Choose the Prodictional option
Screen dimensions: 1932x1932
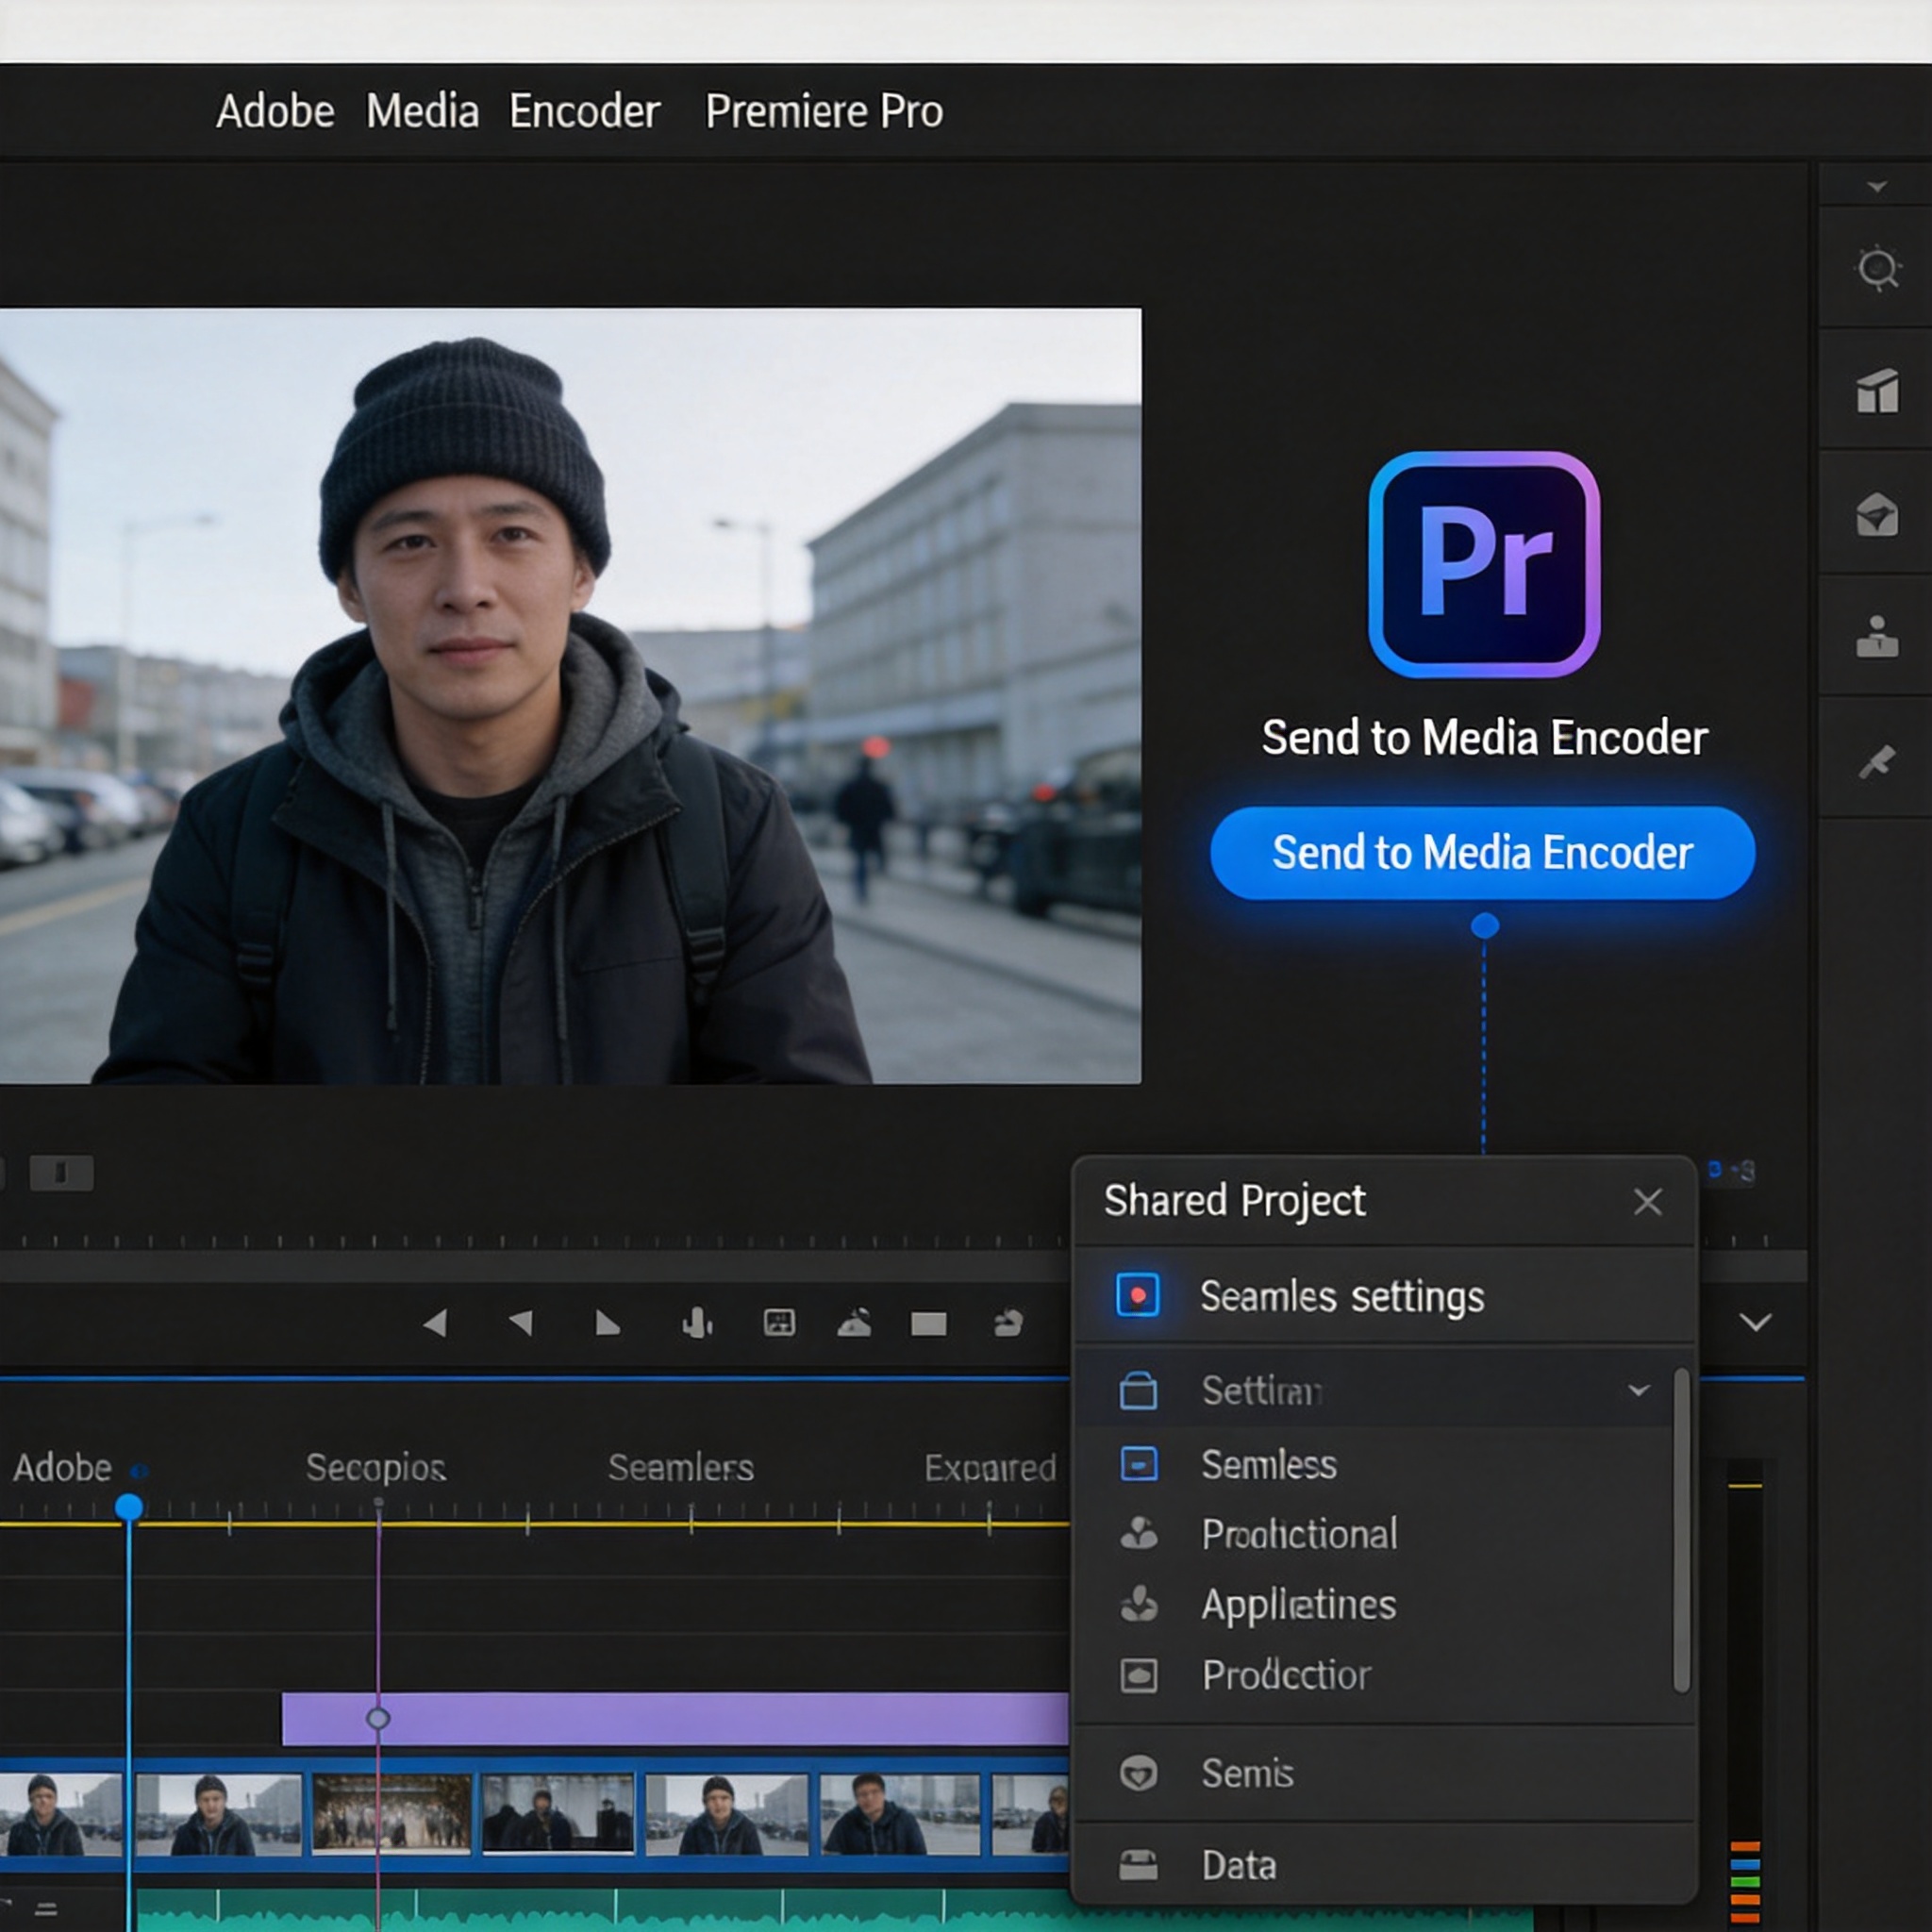point(1299,1534)
